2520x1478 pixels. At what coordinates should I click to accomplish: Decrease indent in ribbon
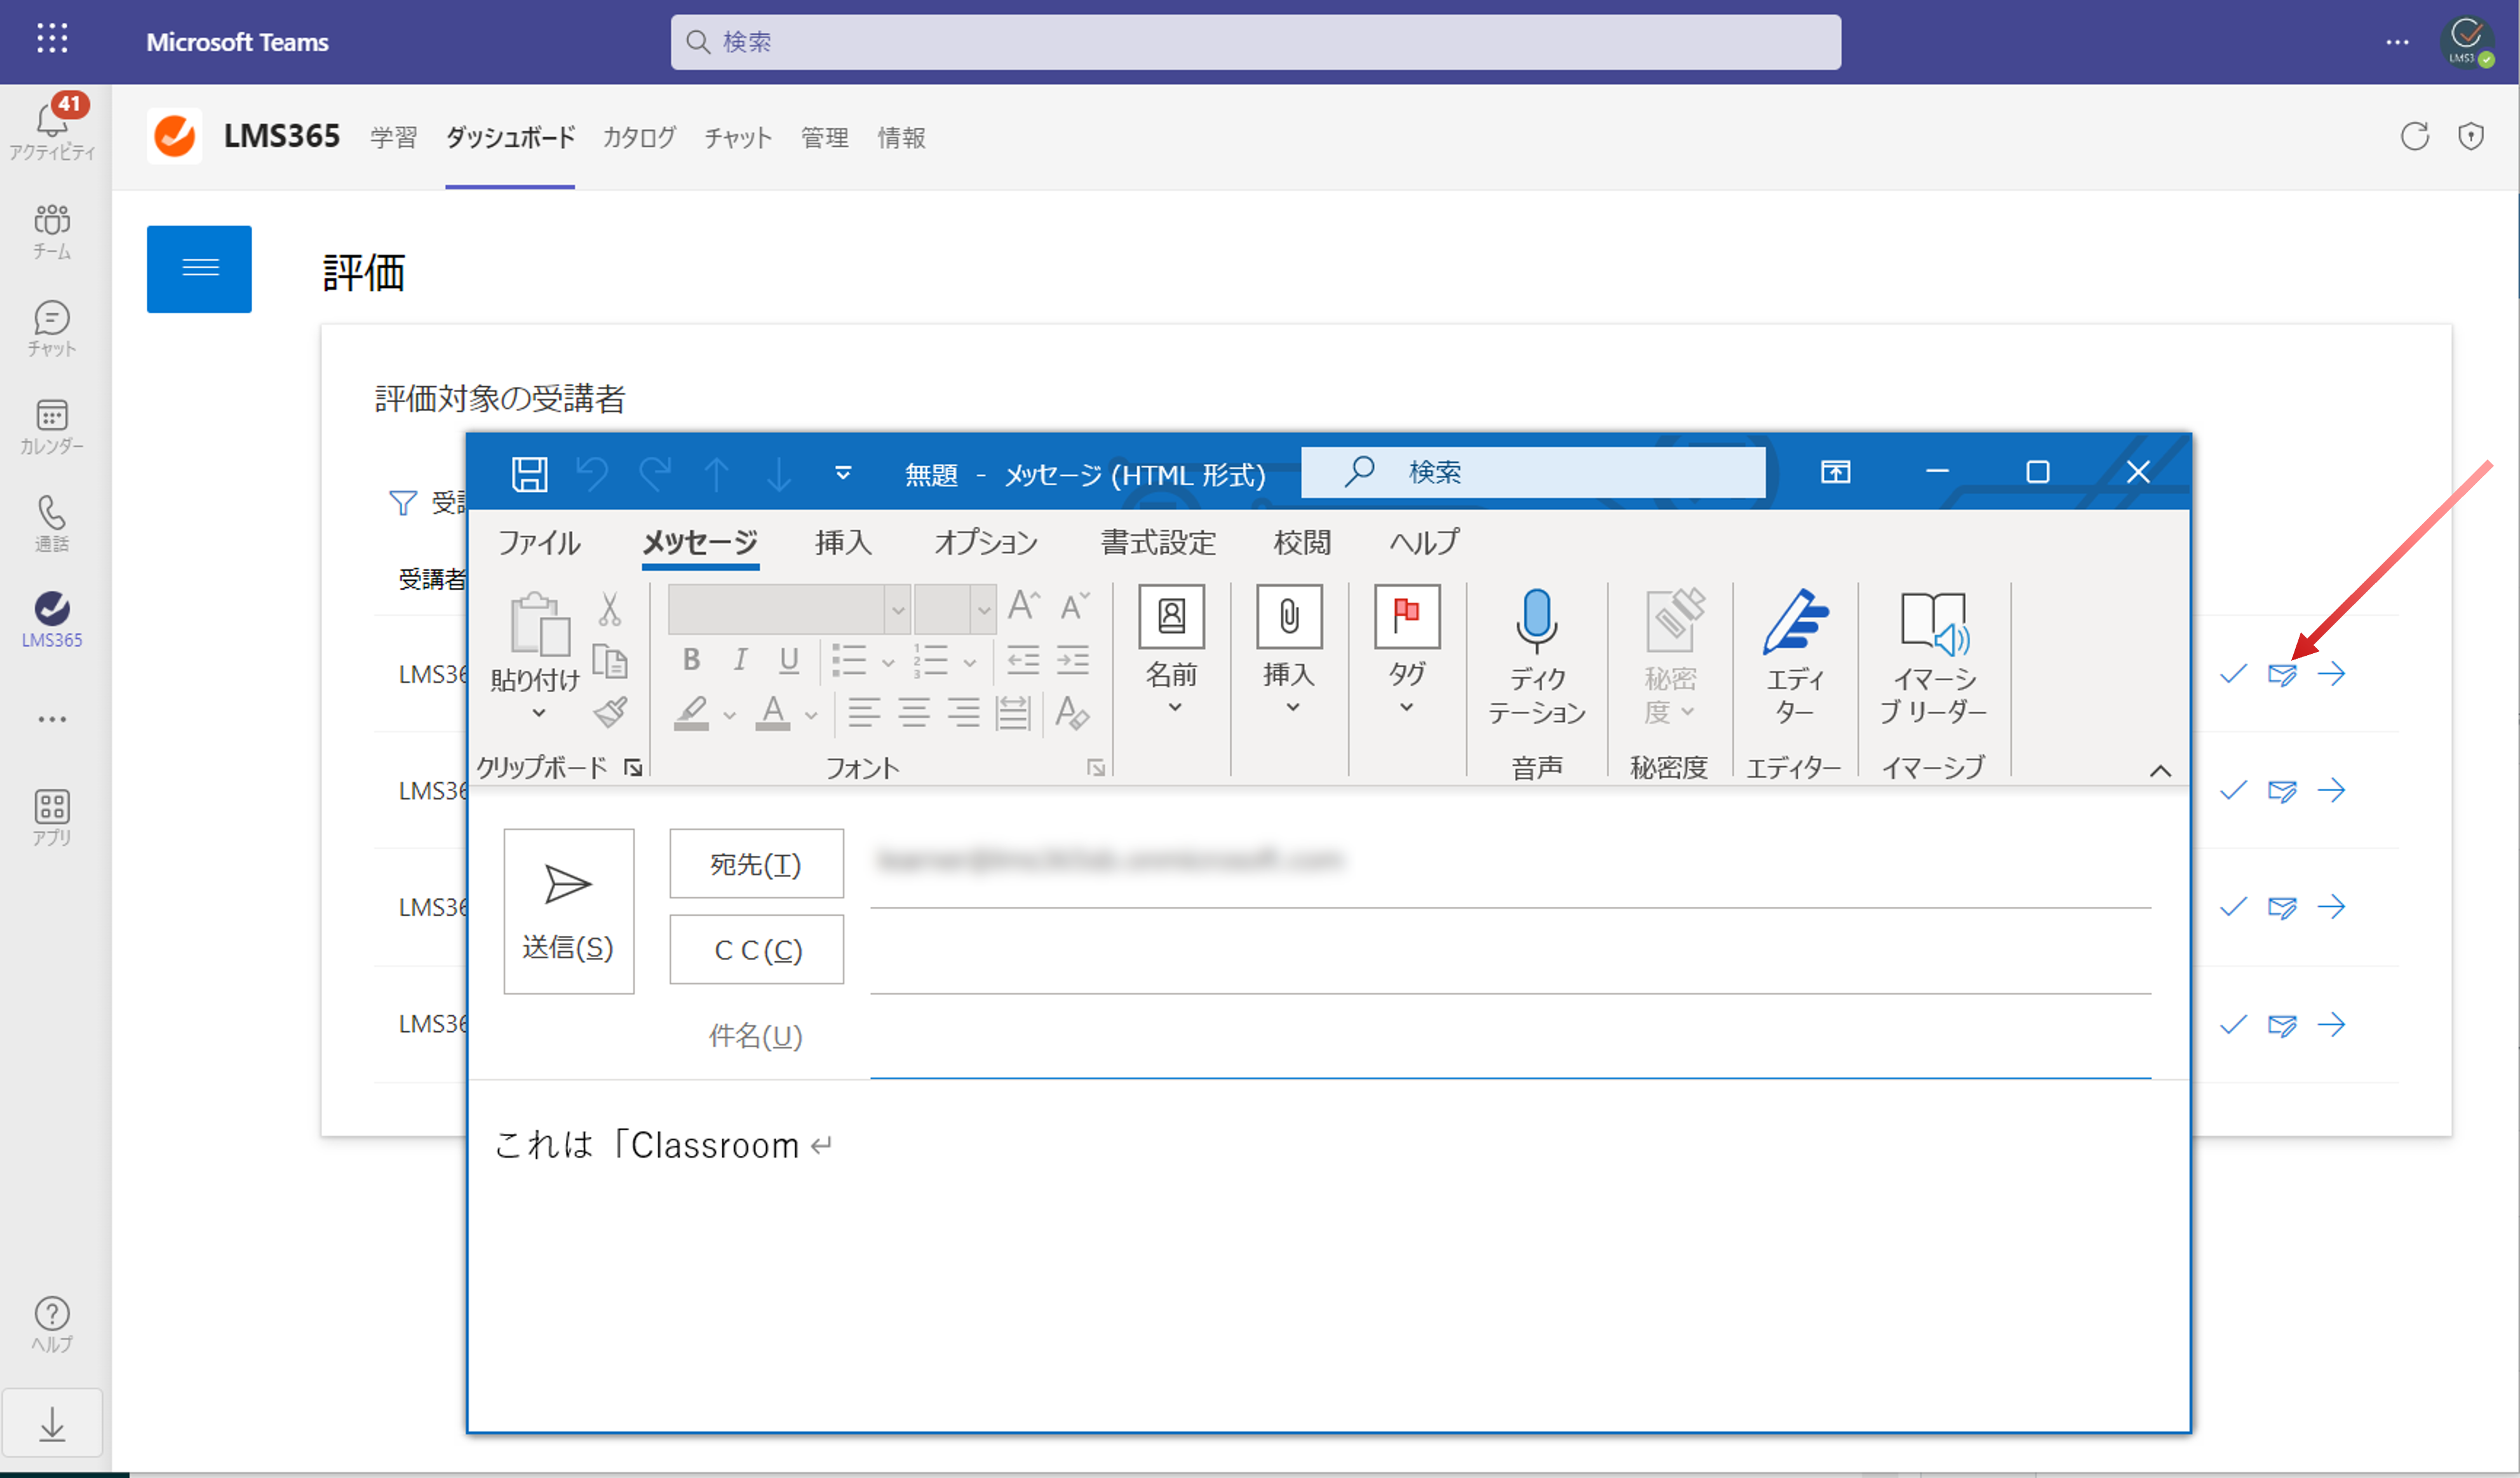[x=1023, y=659]
